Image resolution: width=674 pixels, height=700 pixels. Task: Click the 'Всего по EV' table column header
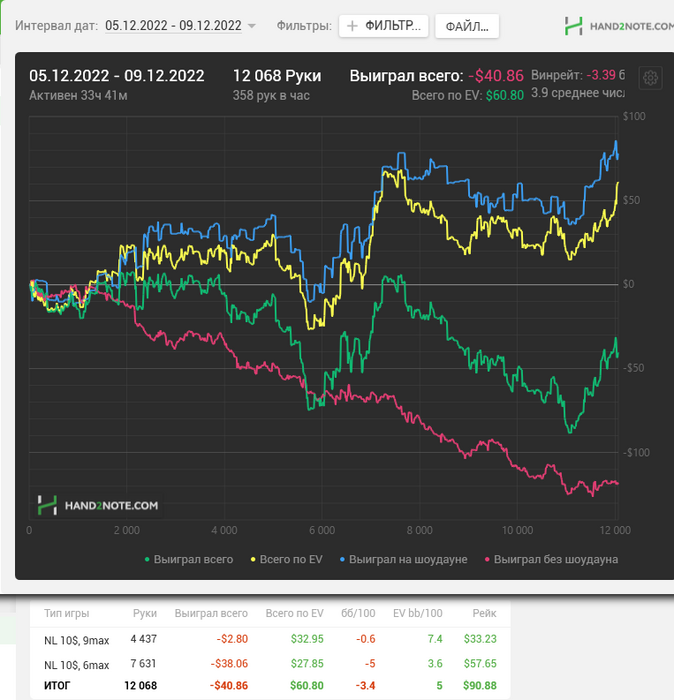click(295, 613)
